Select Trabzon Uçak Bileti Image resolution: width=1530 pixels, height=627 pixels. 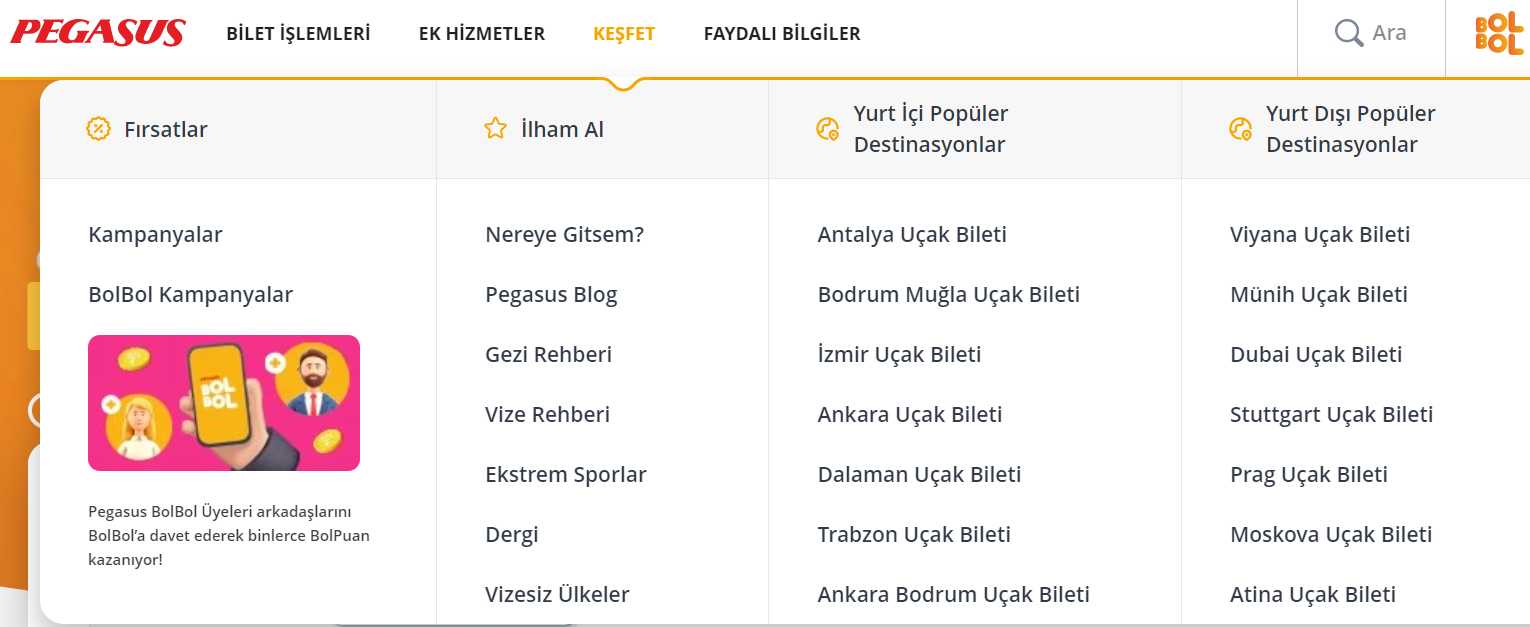pyautogui.click(x=914, y=535)
